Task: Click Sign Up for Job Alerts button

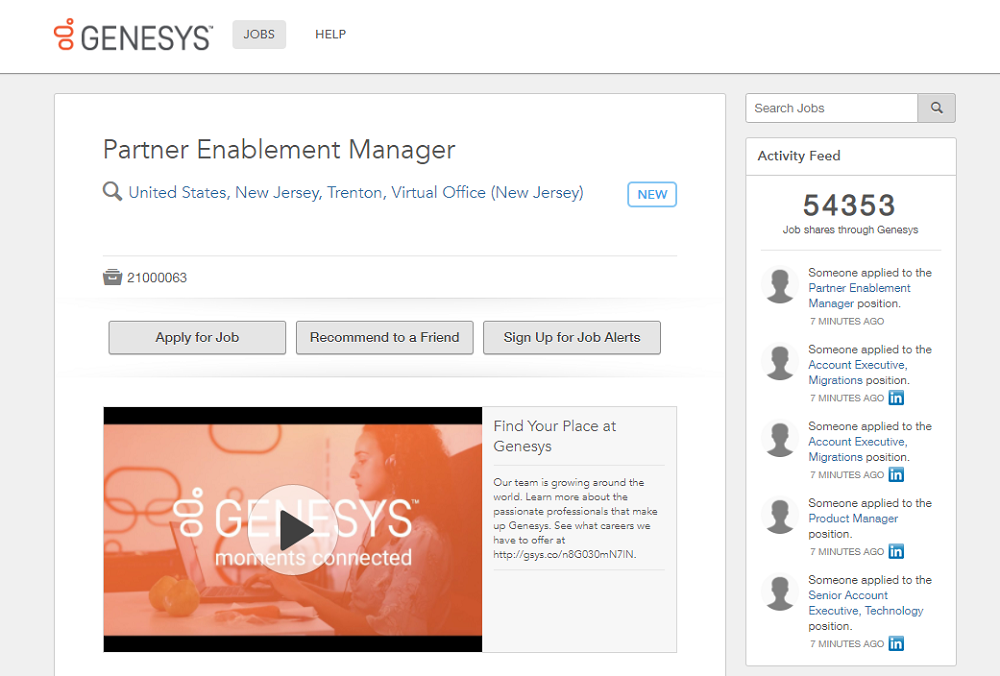Action: point(572,337)
